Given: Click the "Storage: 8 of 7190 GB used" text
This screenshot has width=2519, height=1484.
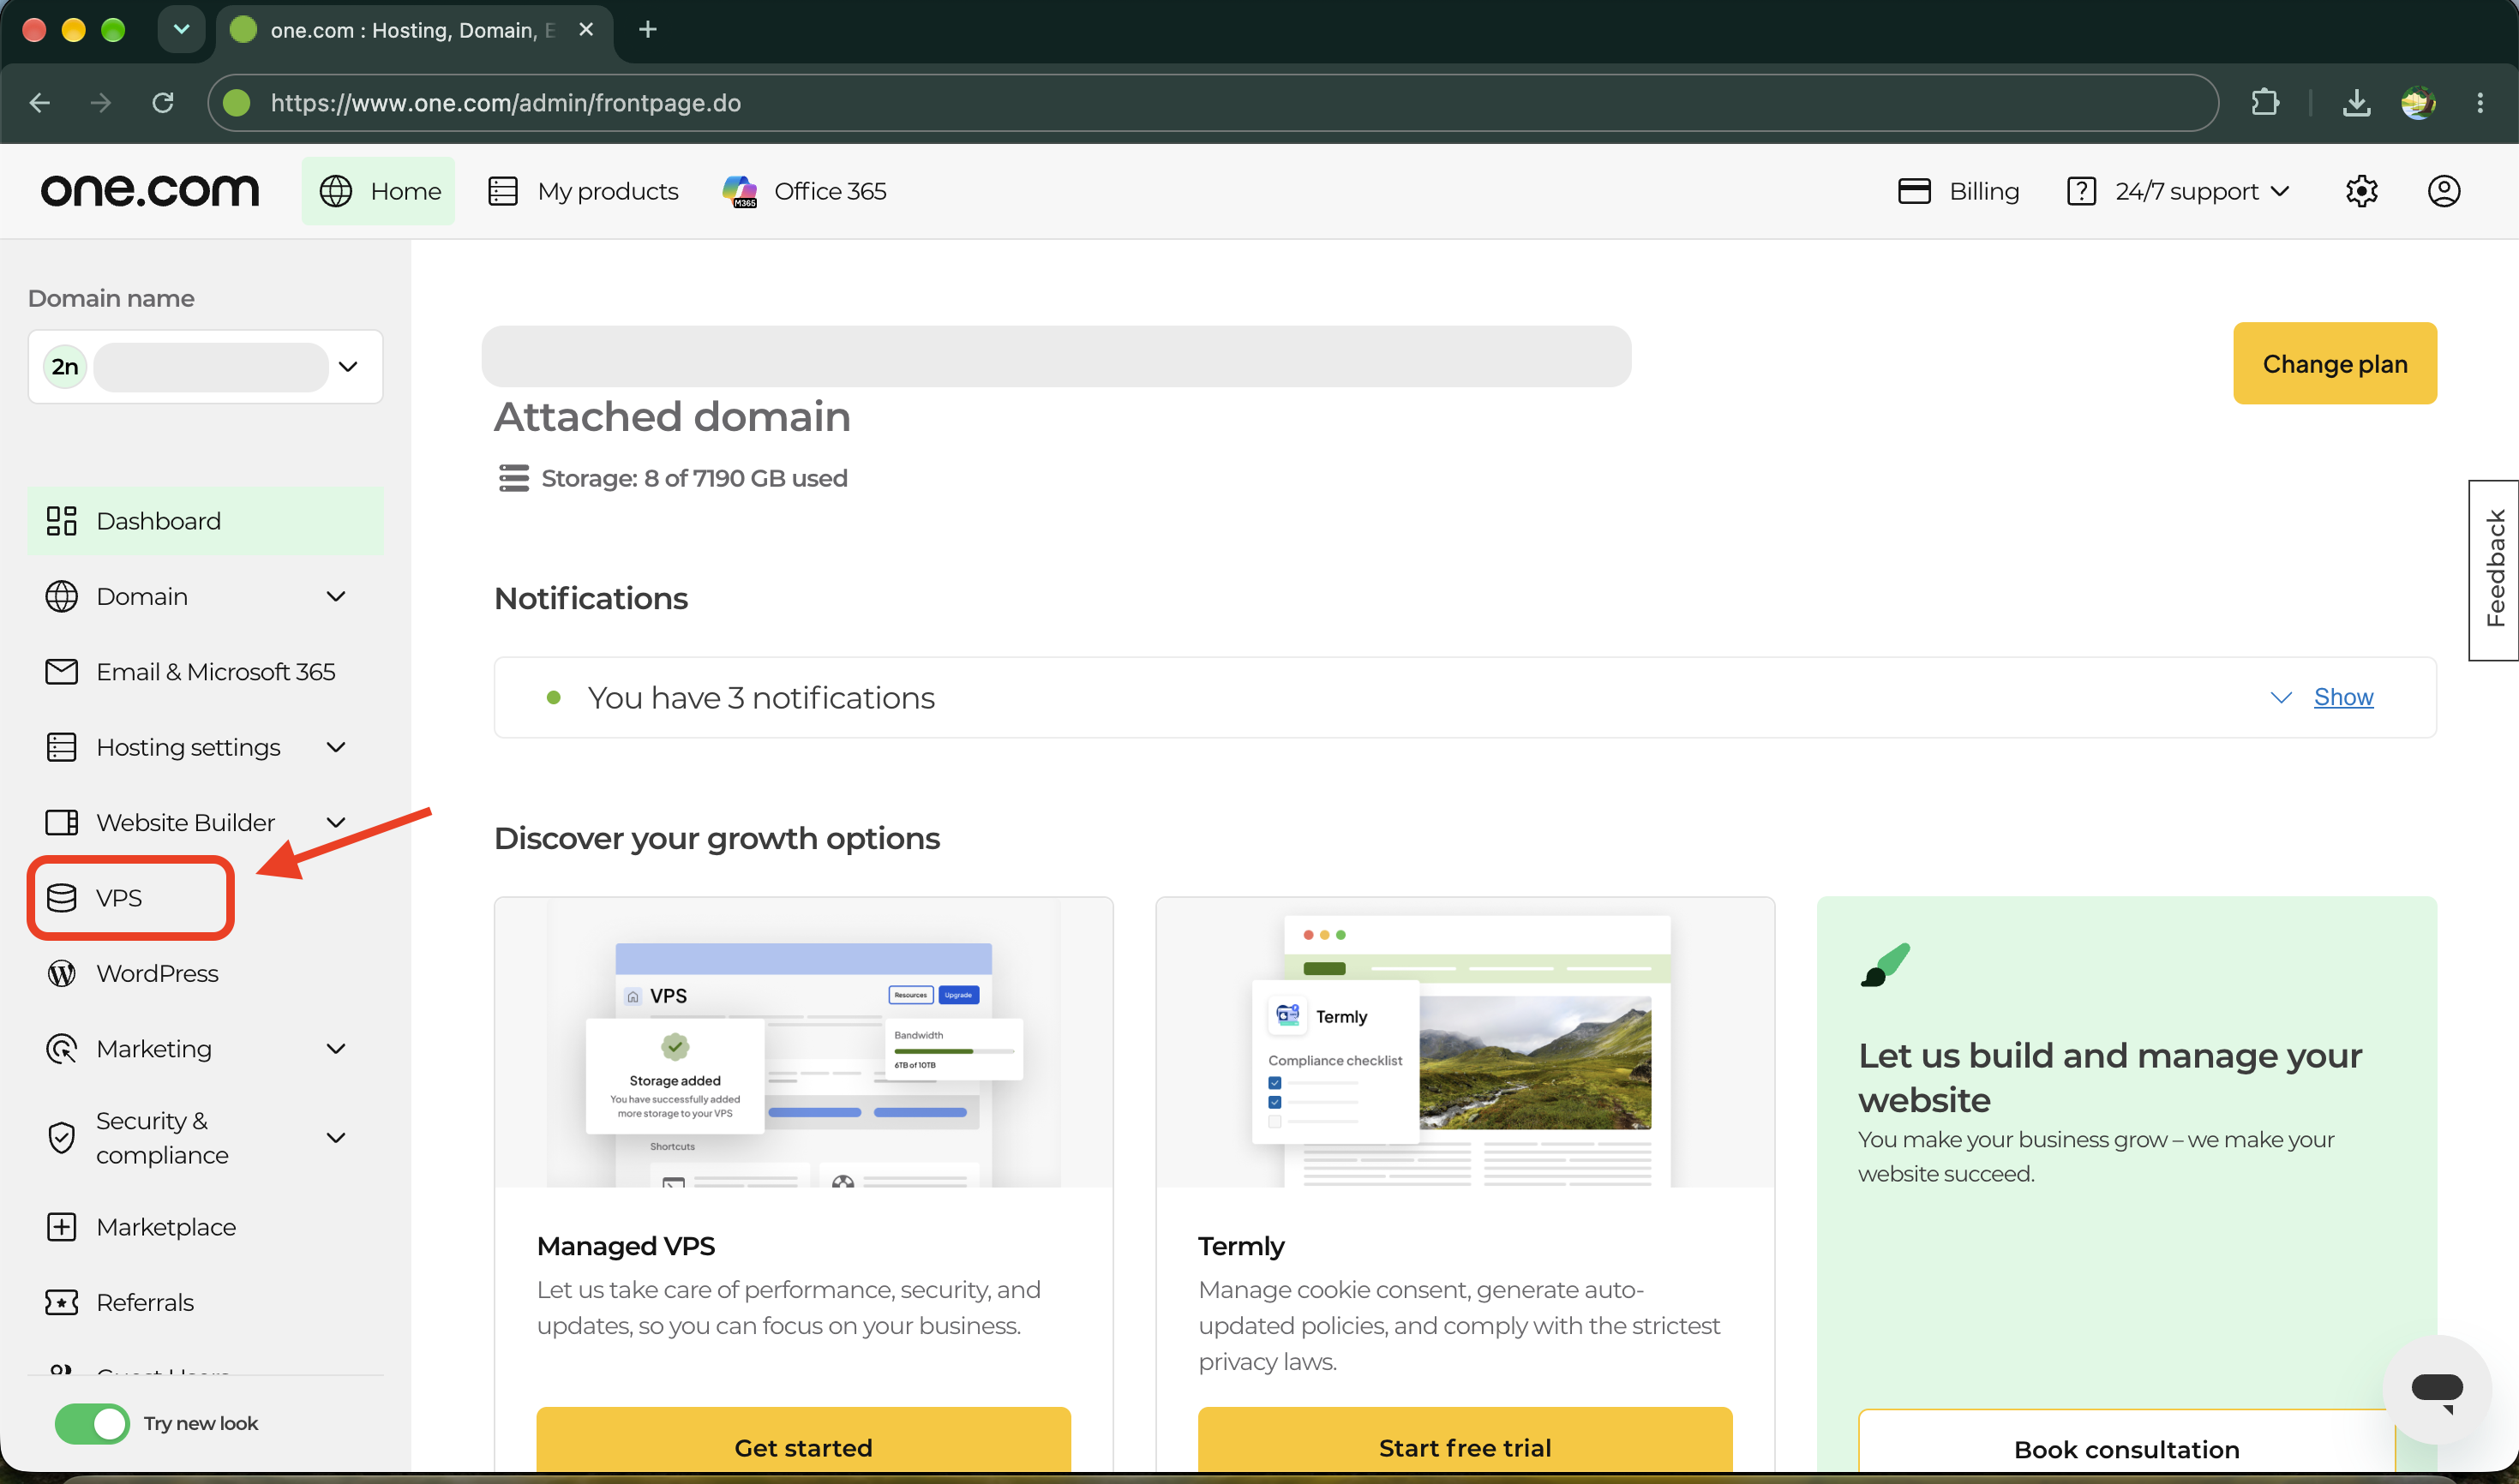Looking at the screenshot, I should coord(694,479).
